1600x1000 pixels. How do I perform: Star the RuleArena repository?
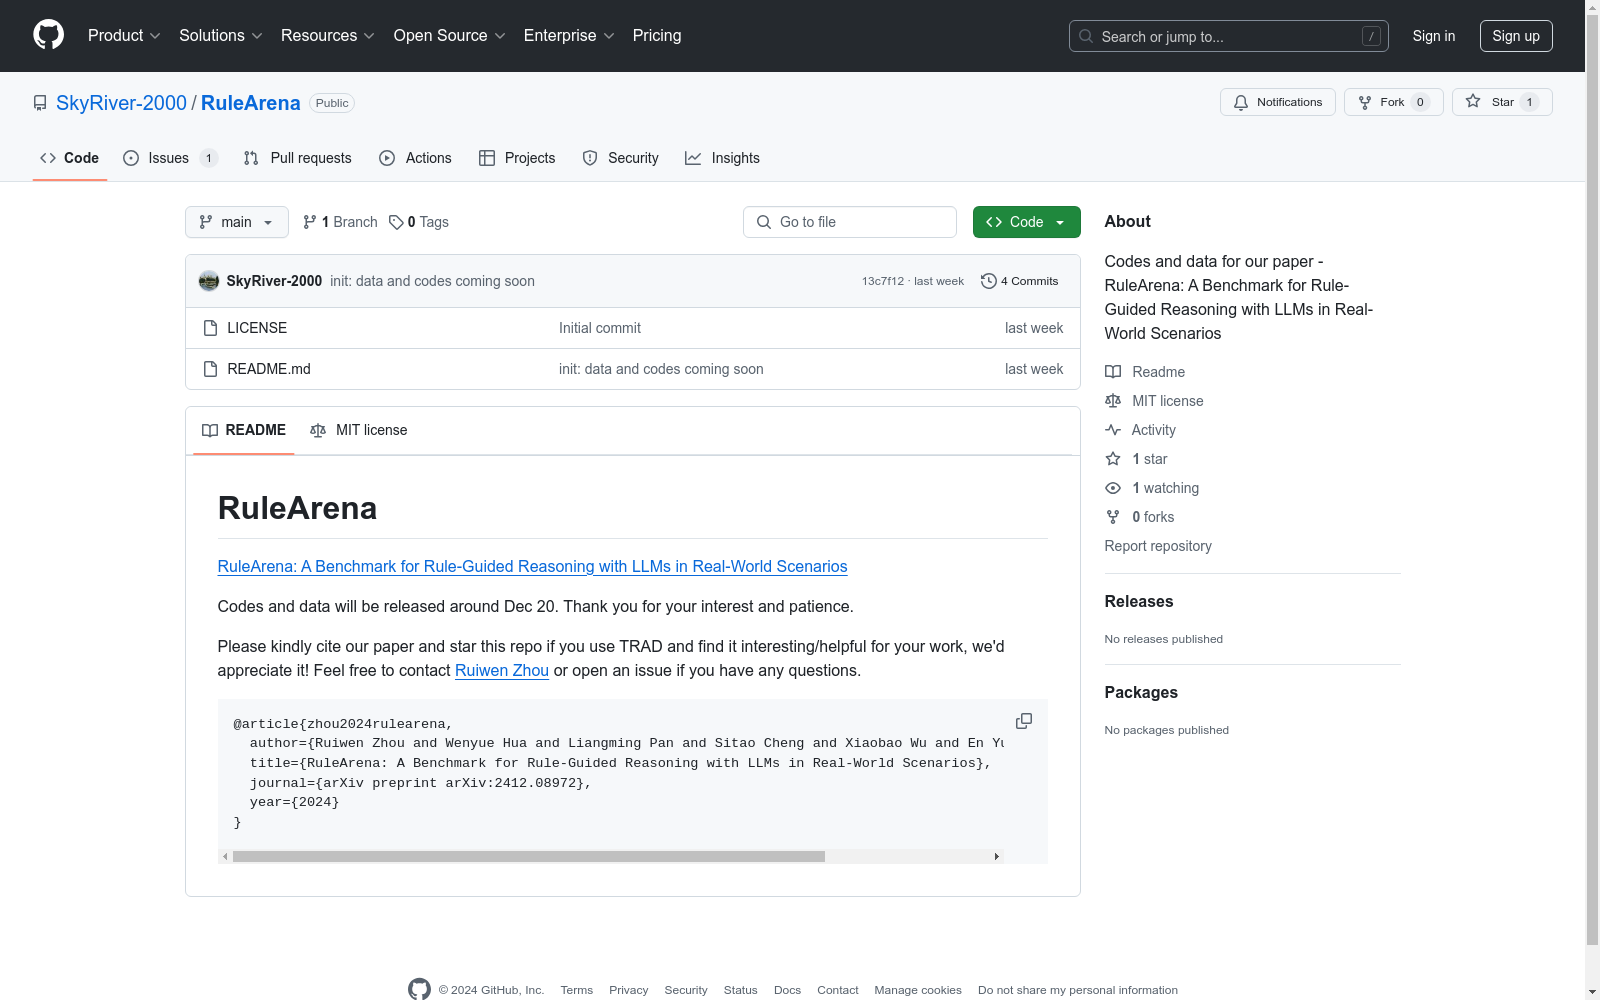[1502, 102]
